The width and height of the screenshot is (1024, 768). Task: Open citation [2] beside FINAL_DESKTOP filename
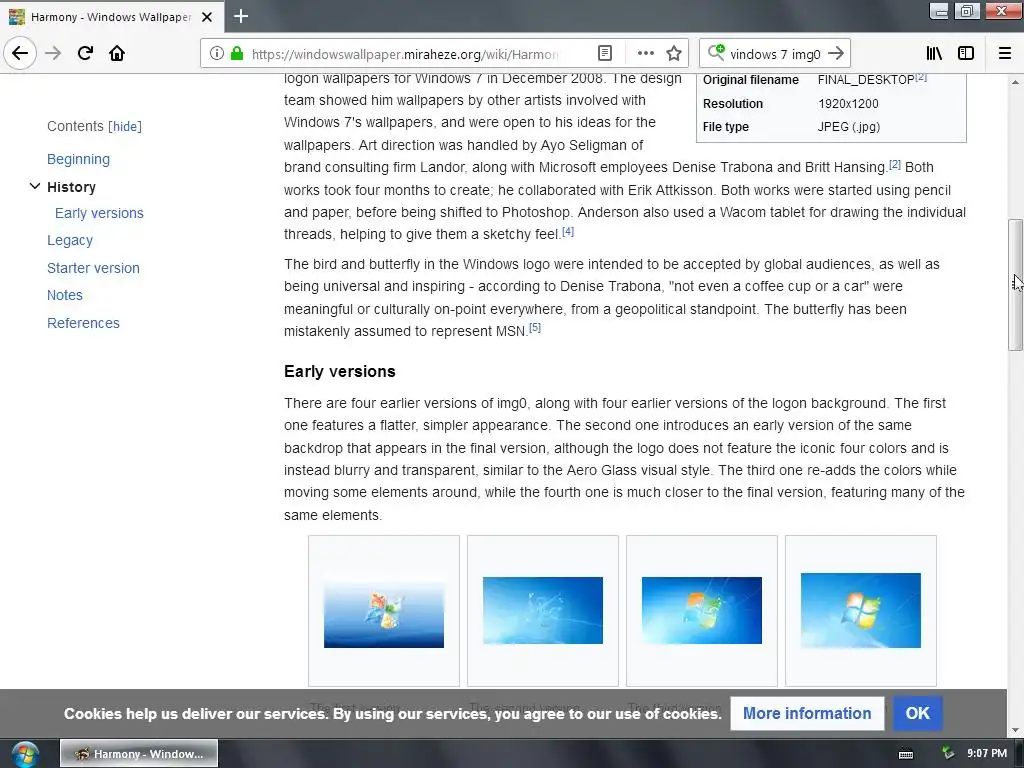921,77
